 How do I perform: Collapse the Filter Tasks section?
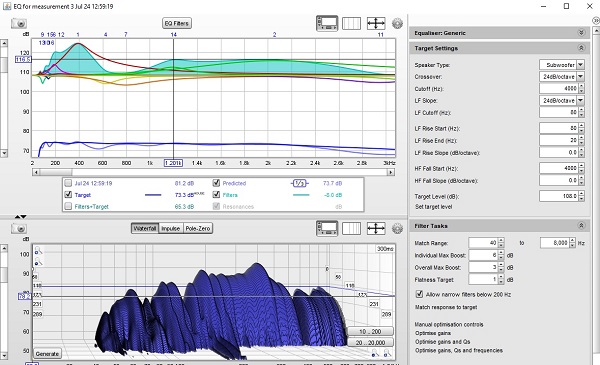(581, 226)
